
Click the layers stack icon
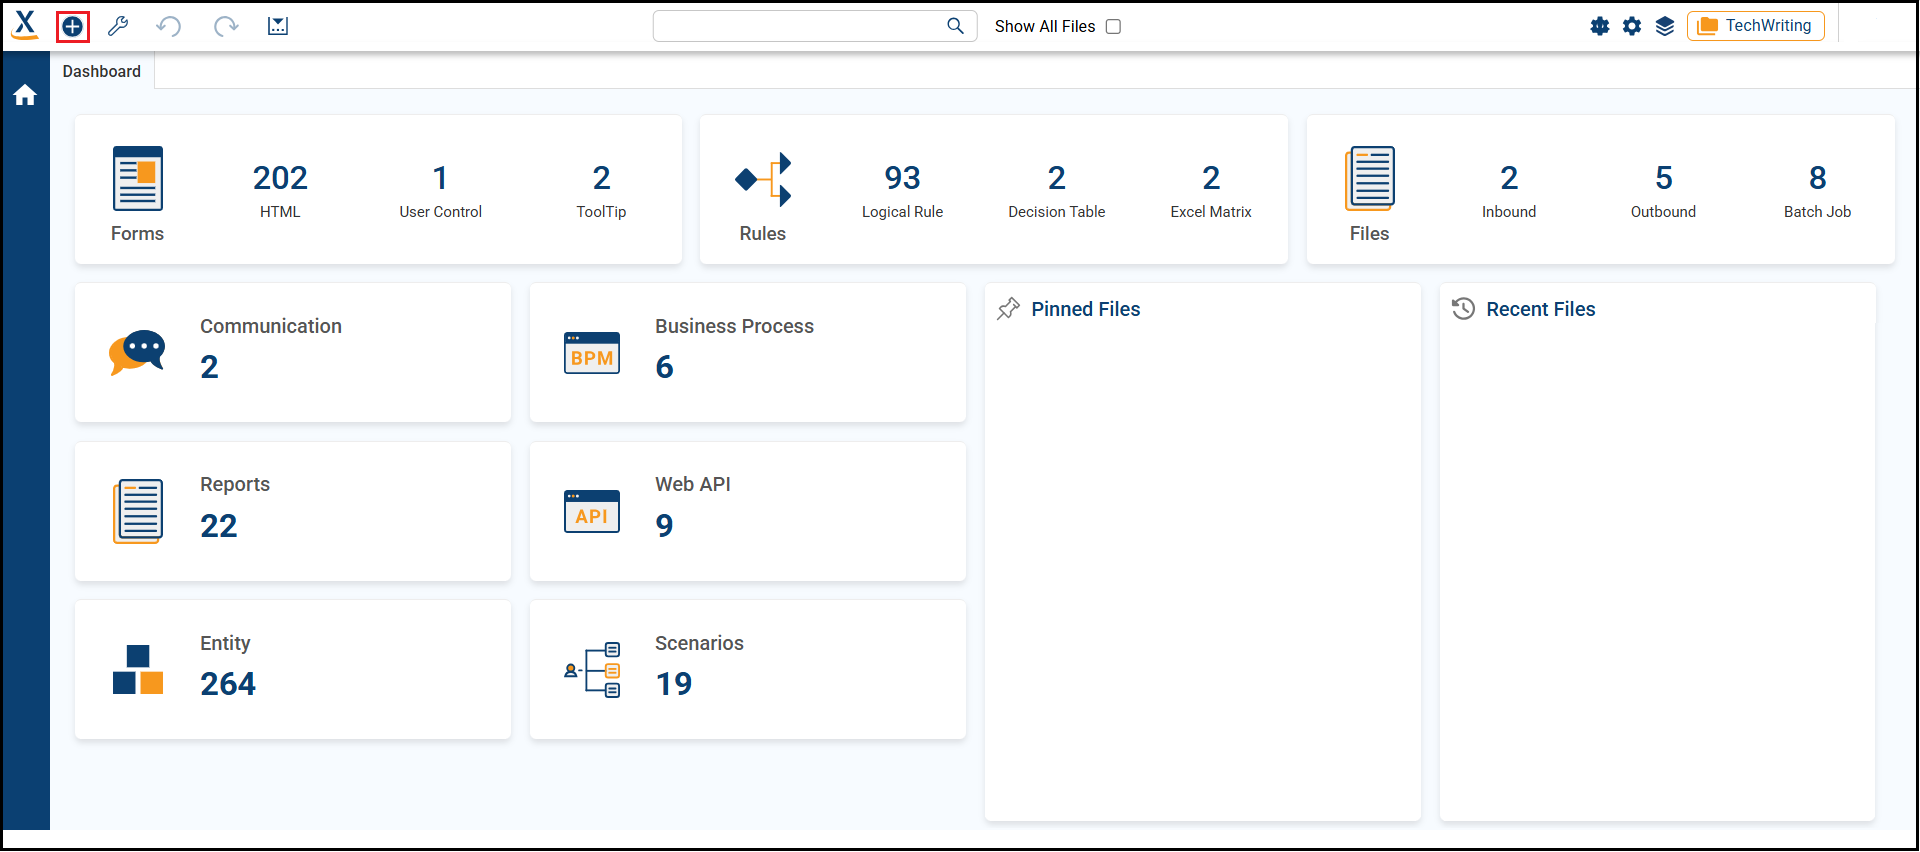[x=1665, y=27]
